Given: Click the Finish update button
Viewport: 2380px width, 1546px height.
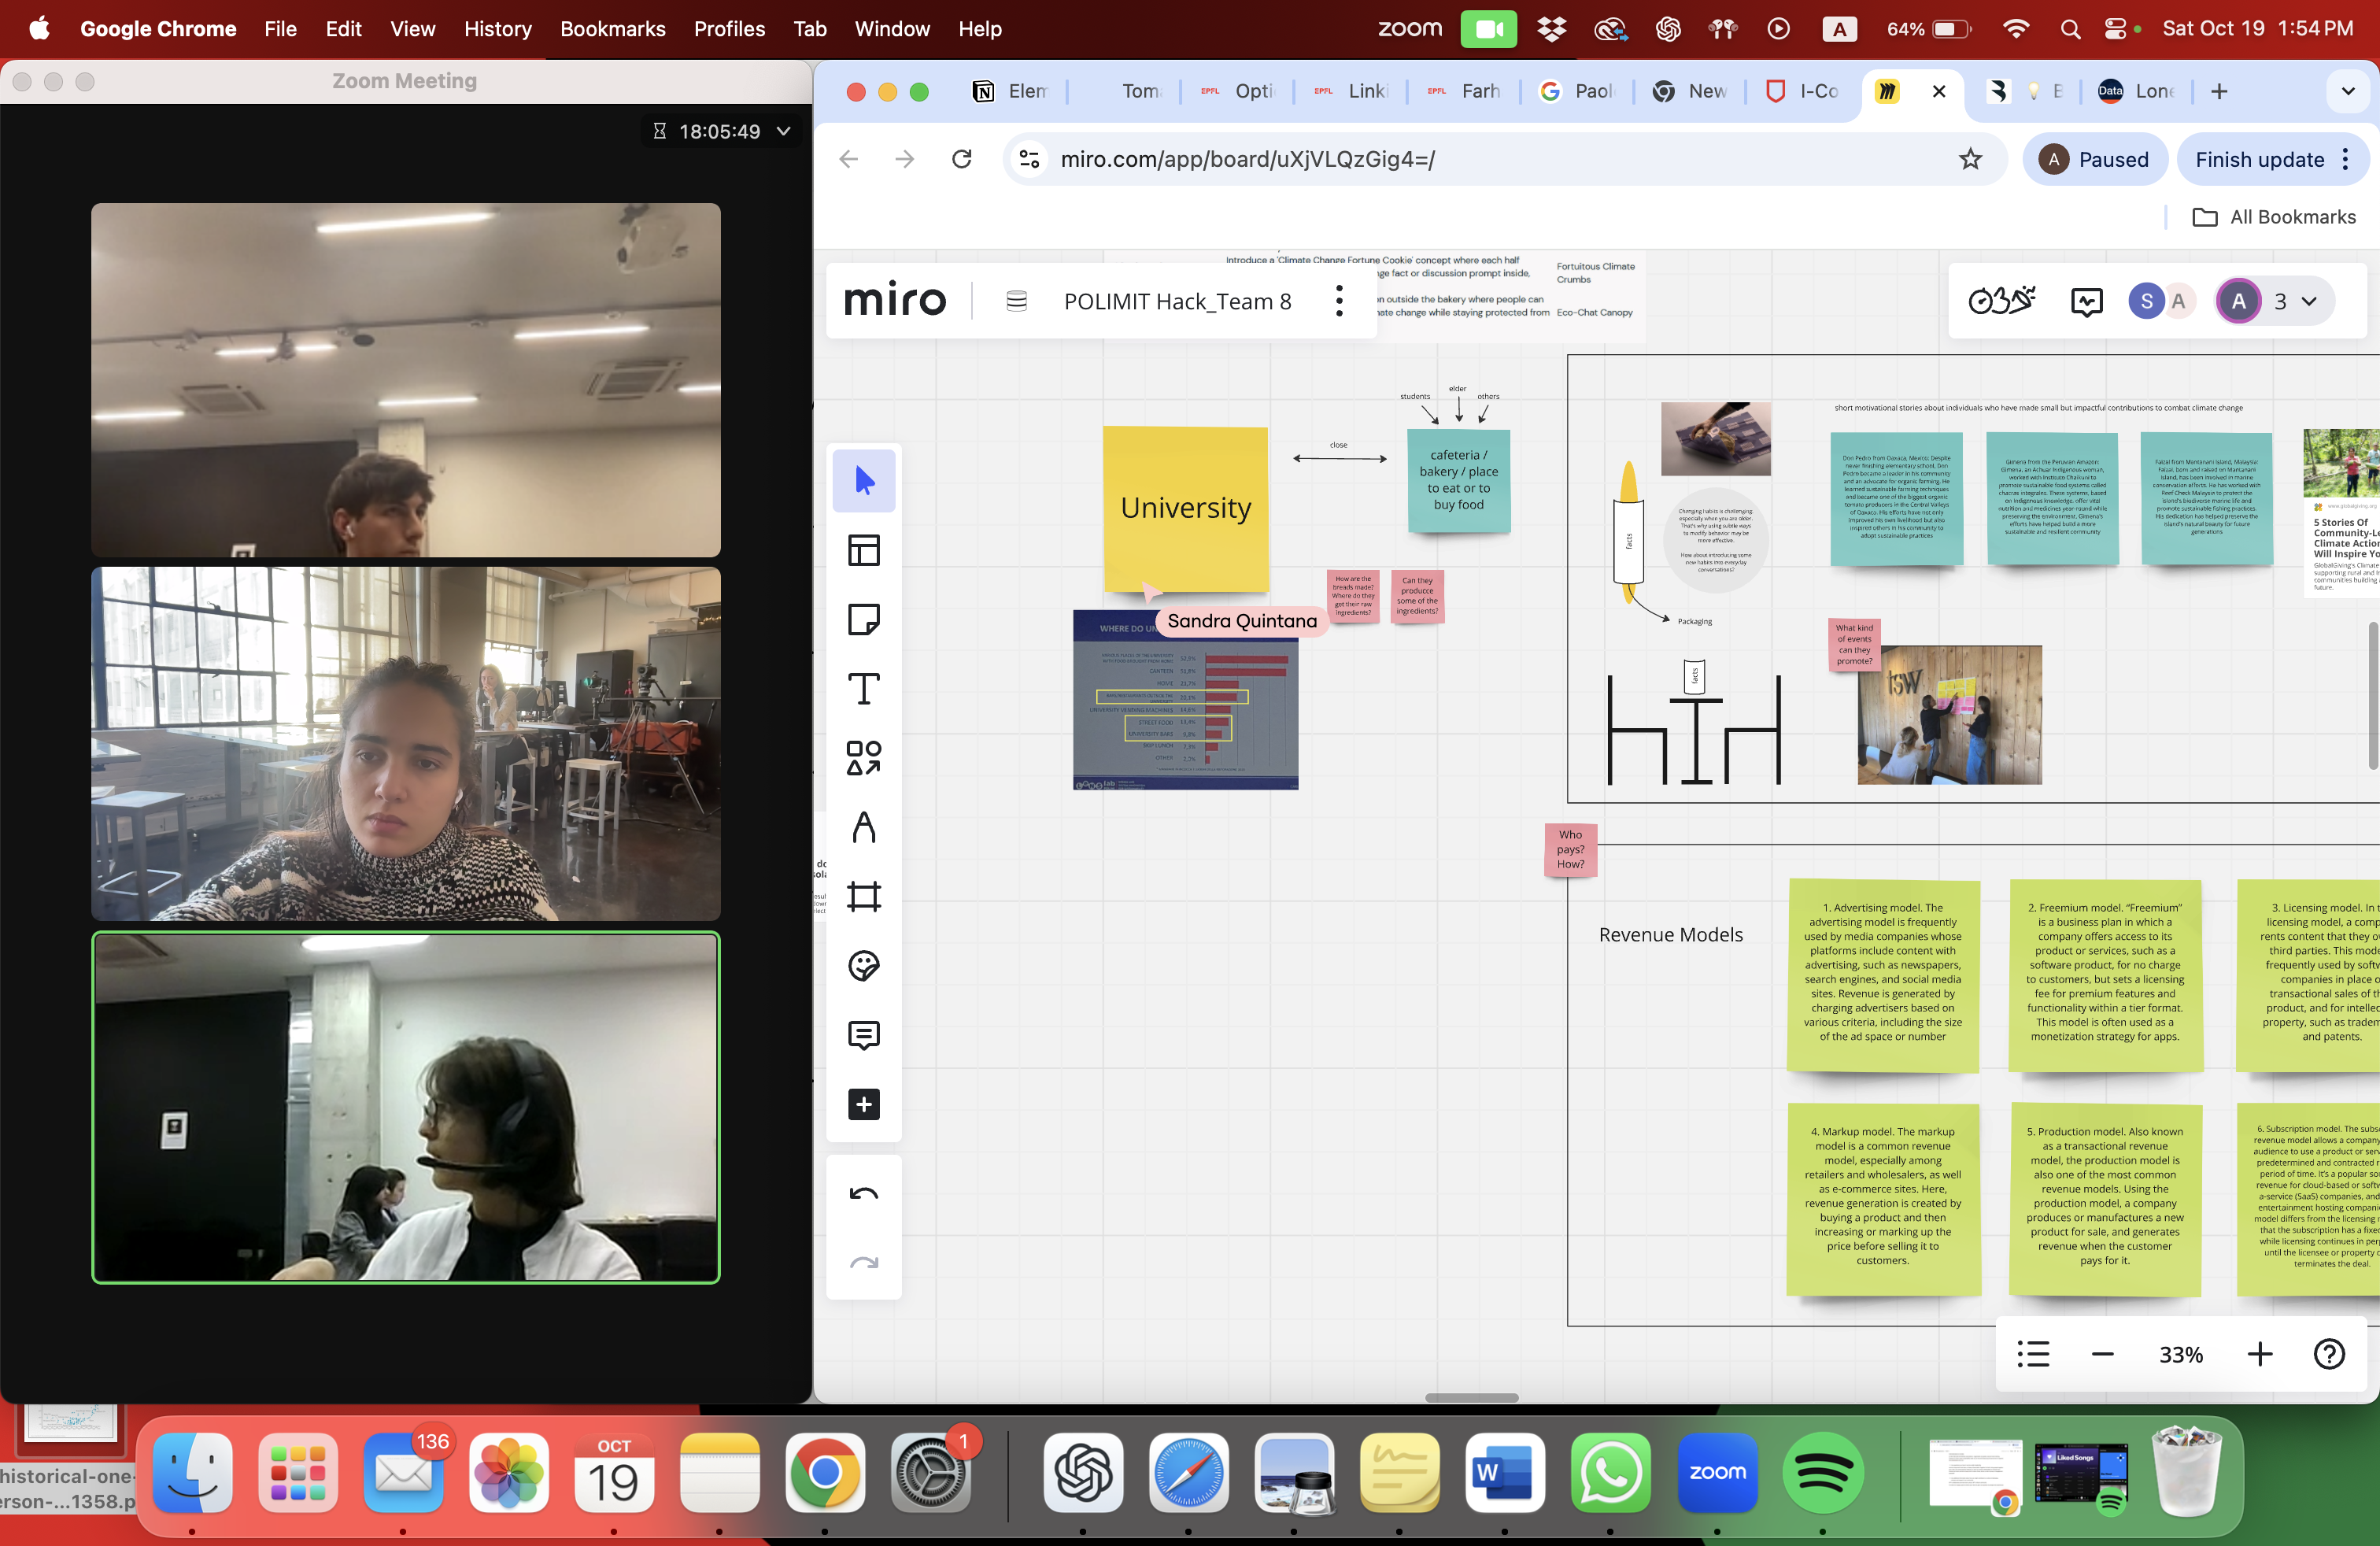Looking at the screenshot, I should (x=2259, y=159).
